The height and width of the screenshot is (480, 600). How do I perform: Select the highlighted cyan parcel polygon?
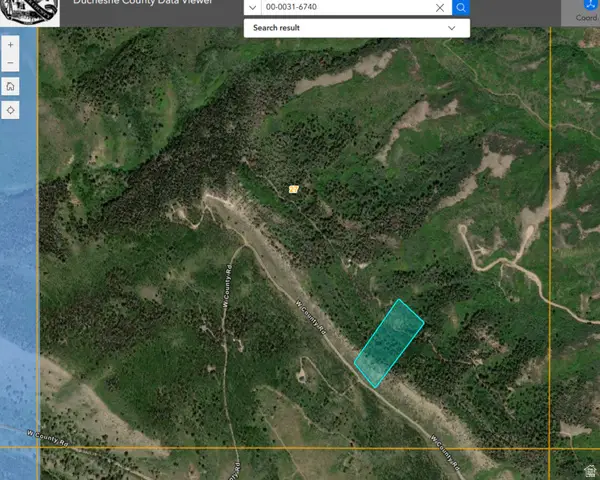click(x=389, y=343)
